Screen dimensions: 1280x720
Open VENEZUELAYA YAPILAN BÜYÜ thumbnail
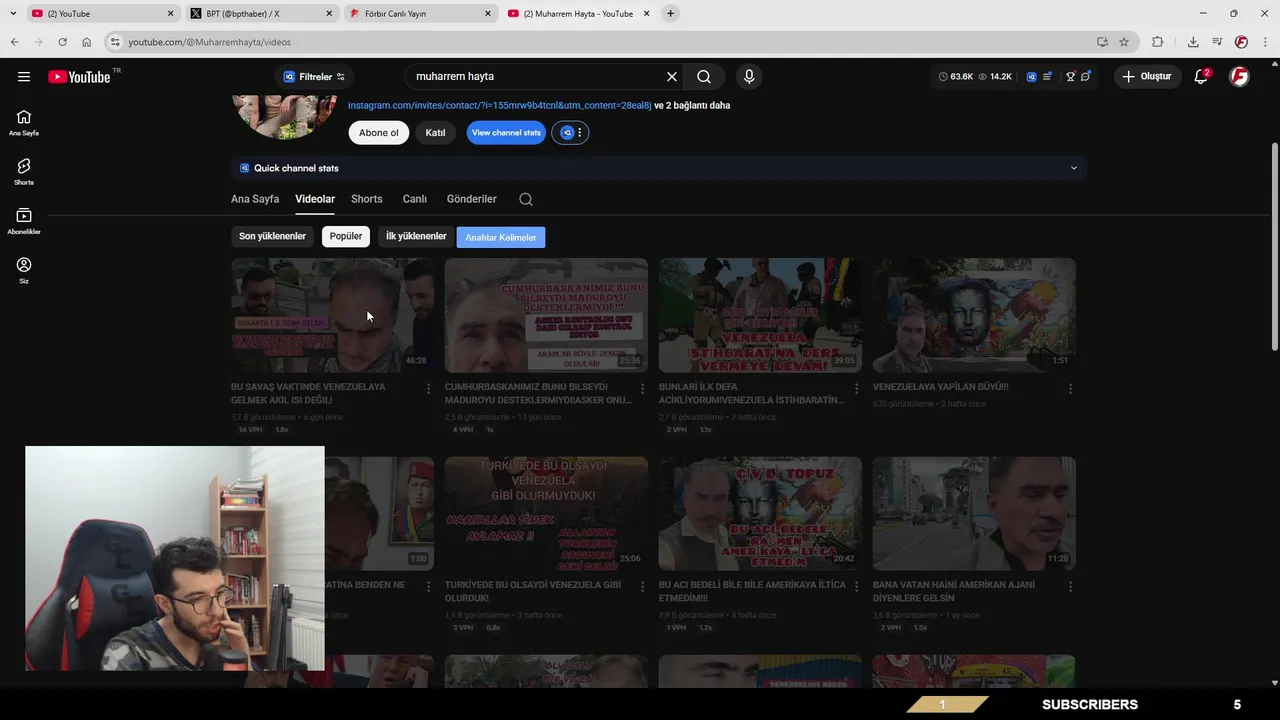point(974,315)
